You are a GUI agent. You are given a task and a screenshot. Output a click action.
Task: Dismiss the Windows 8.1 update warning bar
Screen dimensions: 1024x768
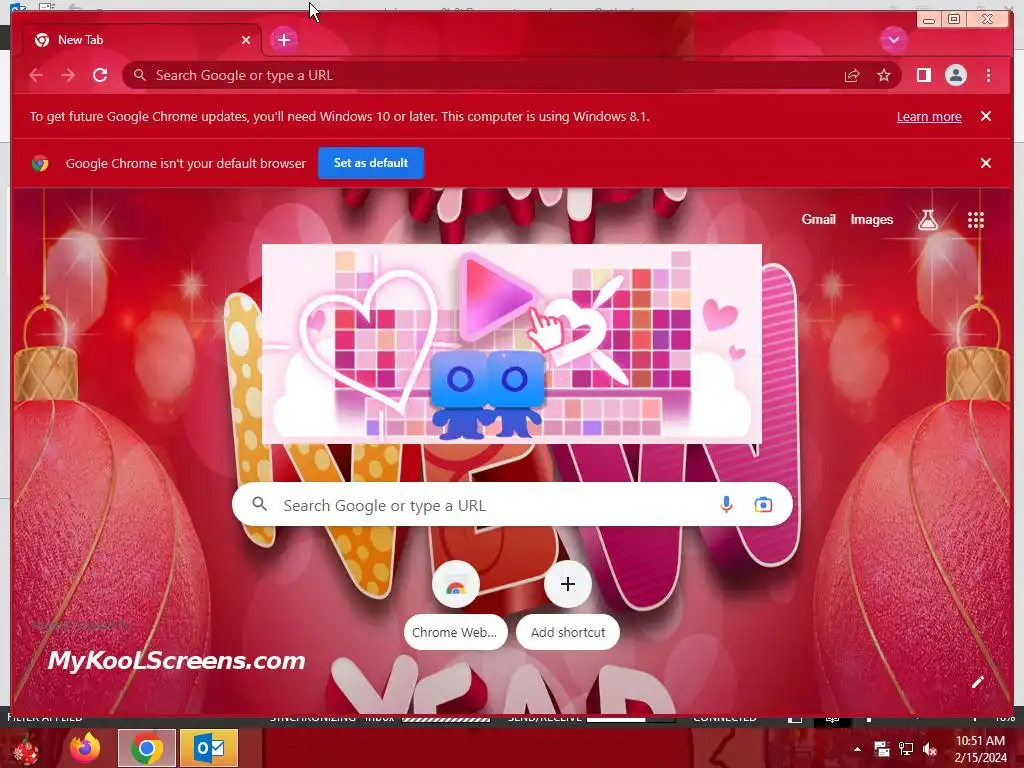coord(986,116)
